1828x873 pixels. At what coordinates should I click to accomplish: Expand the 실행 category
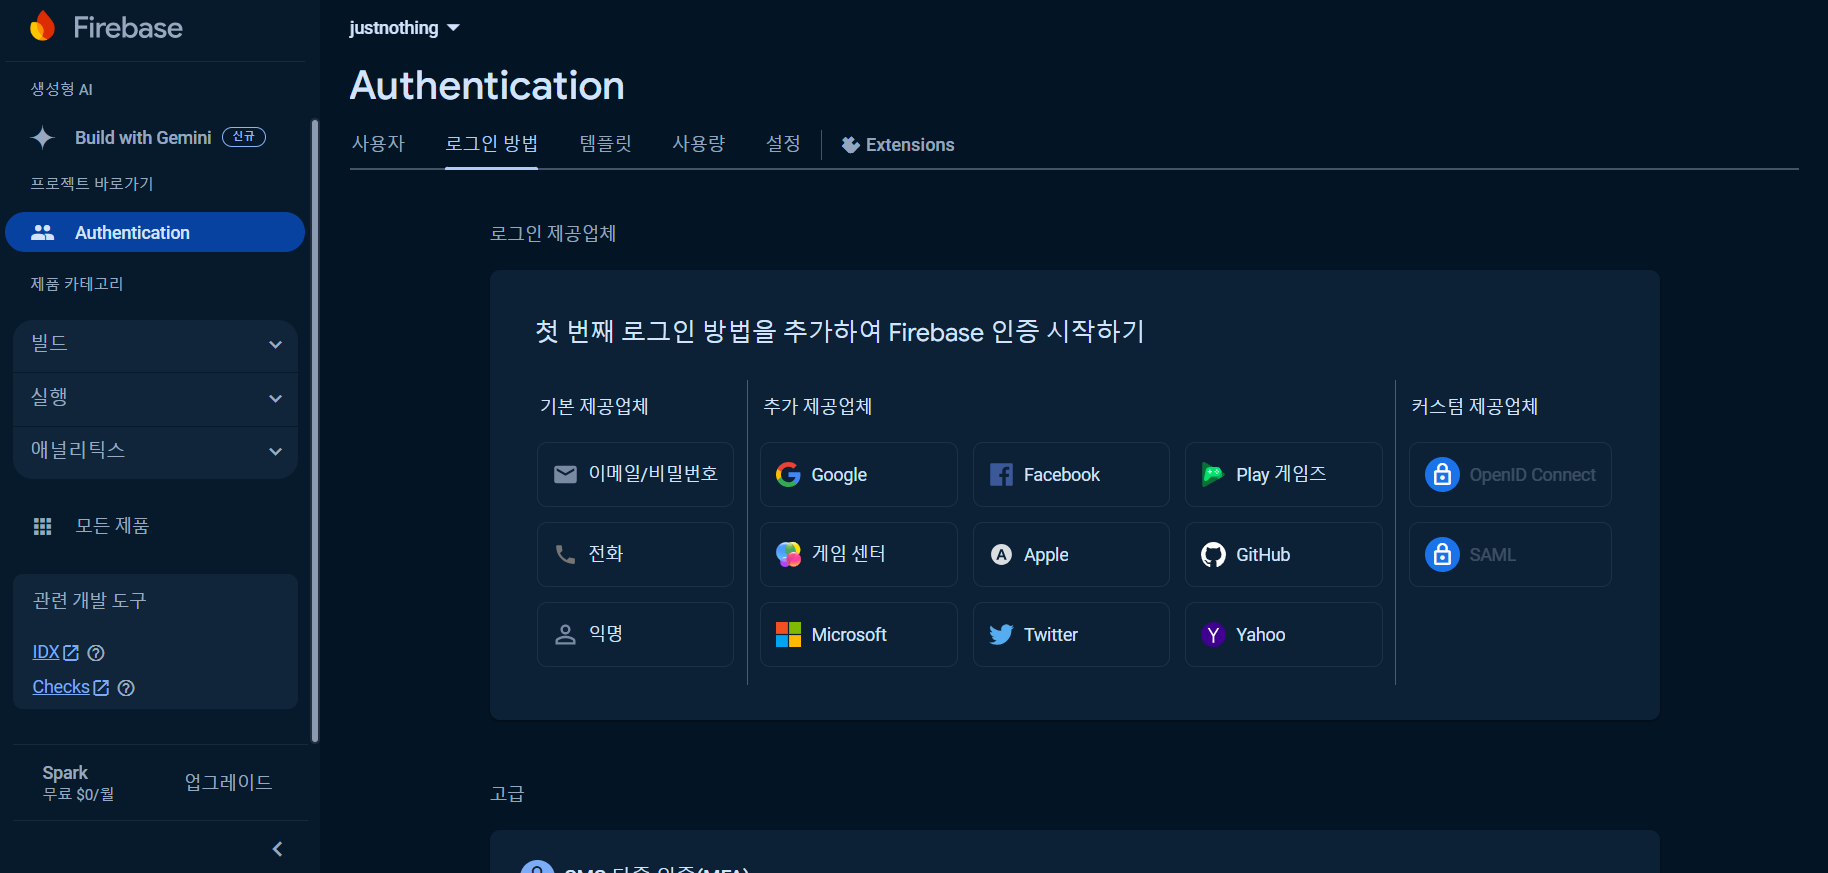pos(156,398)
